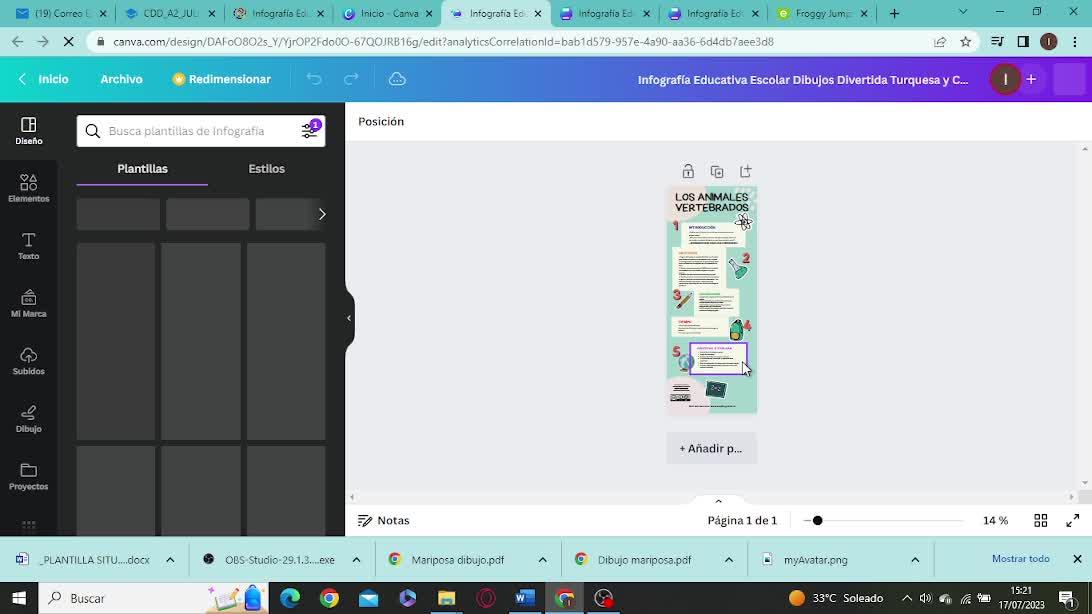Open the Mariposa dibujo.pdf download
The width and height of the screenshot is (1092, 614).
(457, 560)
